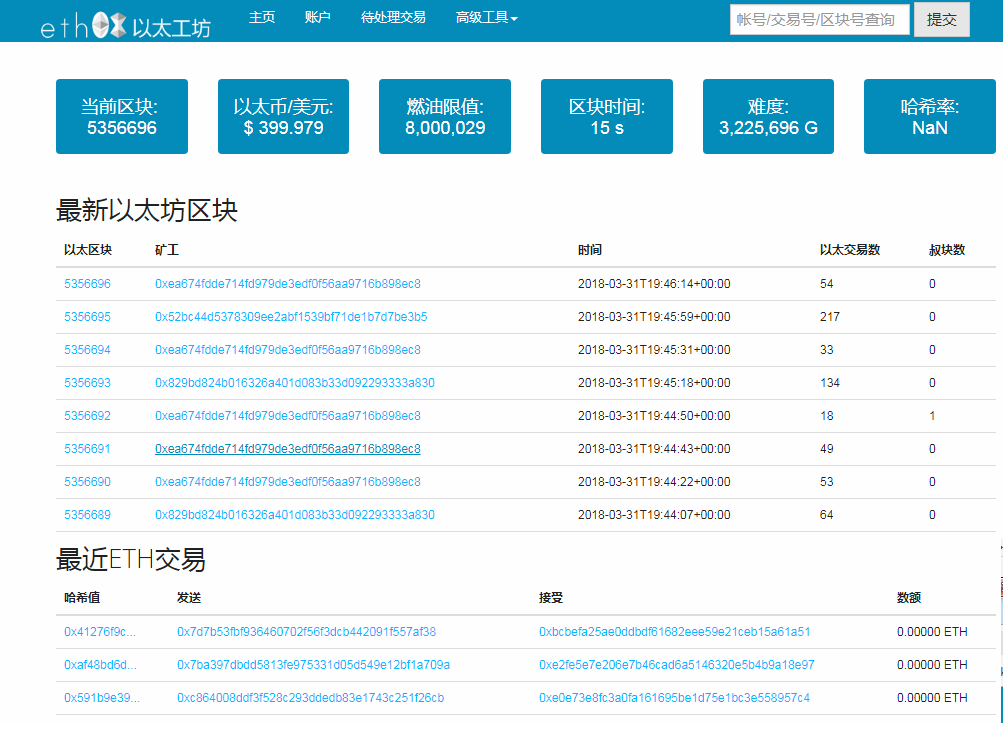The height and width of the screenshot is (731, 1003).
Task: Click uncle count 1 in row 5356692
Action: pos(932,416)
